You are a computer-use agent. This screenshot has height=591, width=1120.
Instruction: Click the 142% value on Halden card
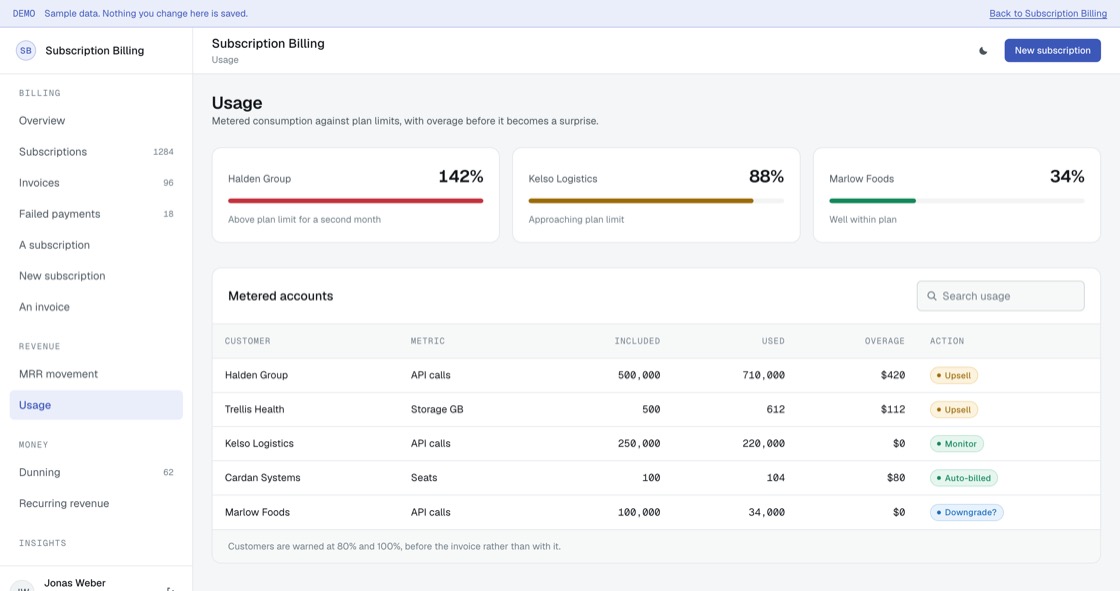click(x=461, y=177)
